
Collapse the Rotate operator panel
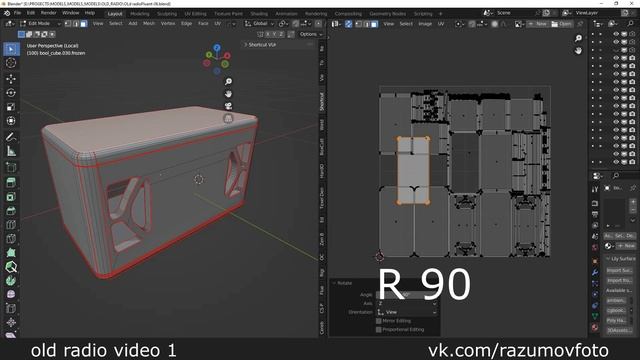point(335,283)
